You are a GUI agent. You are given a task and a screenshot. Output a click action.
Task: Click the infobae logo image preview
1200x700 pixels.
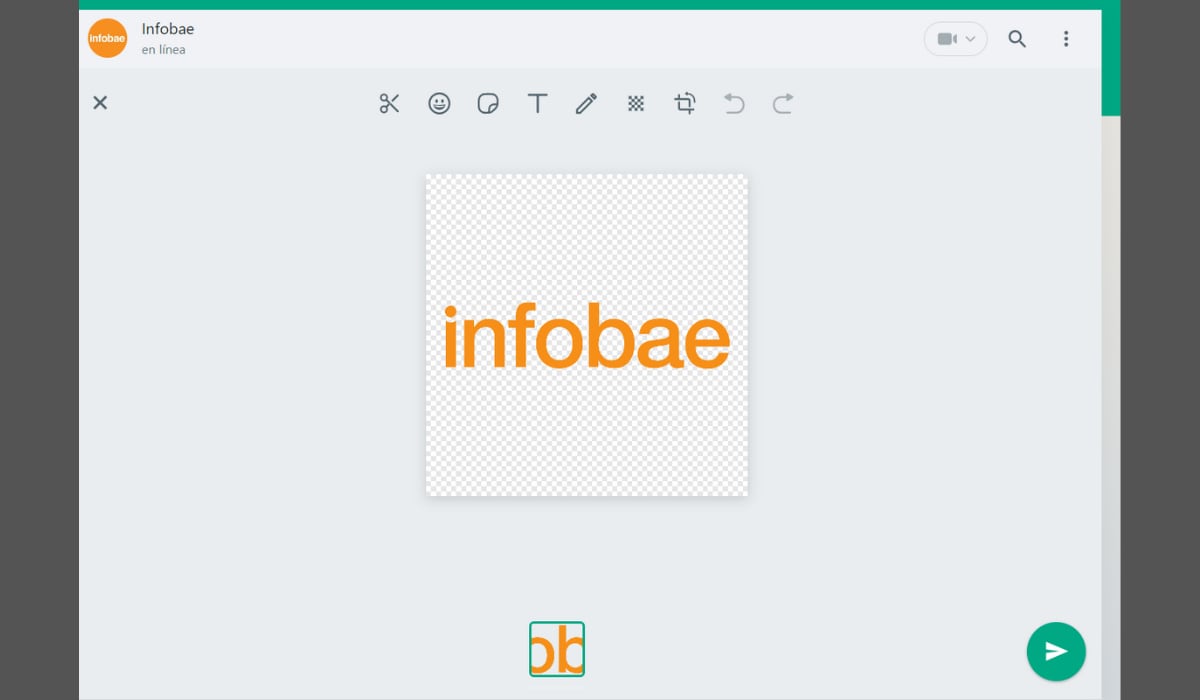tap(587, 335)
